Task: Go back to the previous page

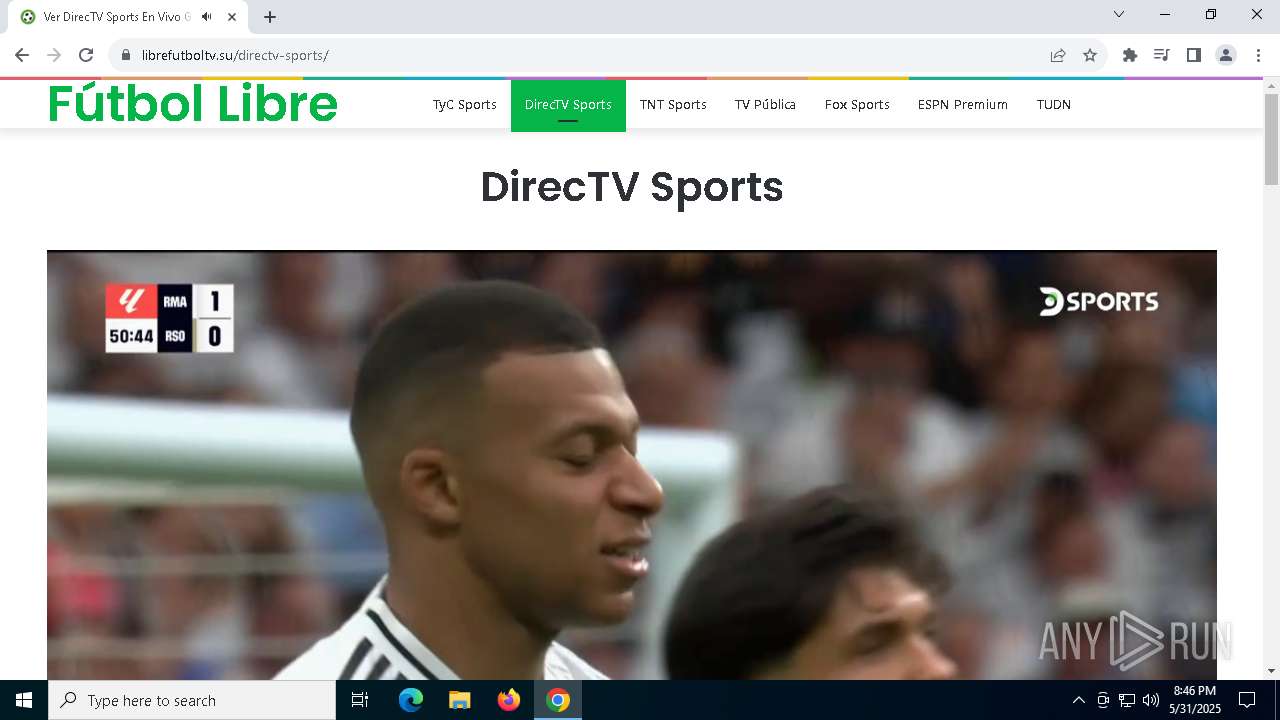Action: 22,55
